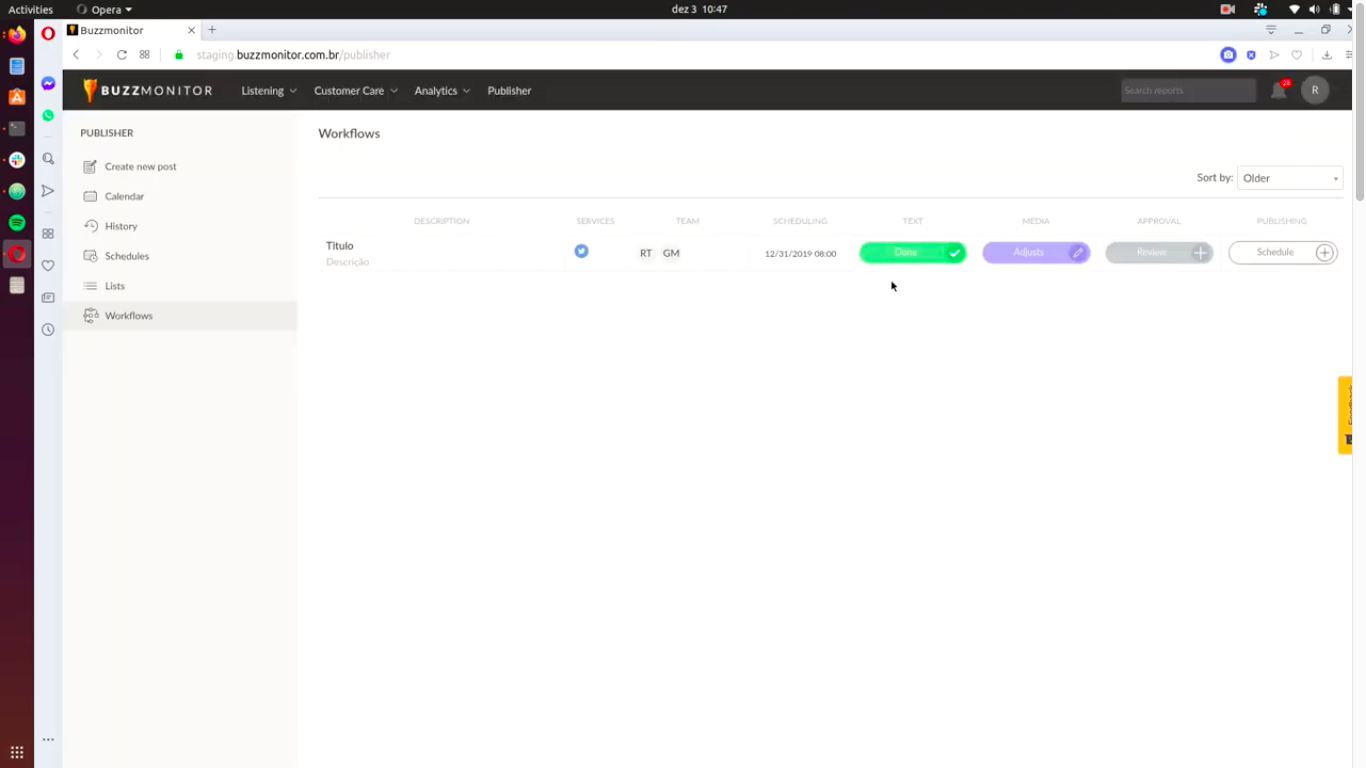Open the Publisher top menu item
The image size is (1366, 768).
pyautogui.click(x=509, y=91)
